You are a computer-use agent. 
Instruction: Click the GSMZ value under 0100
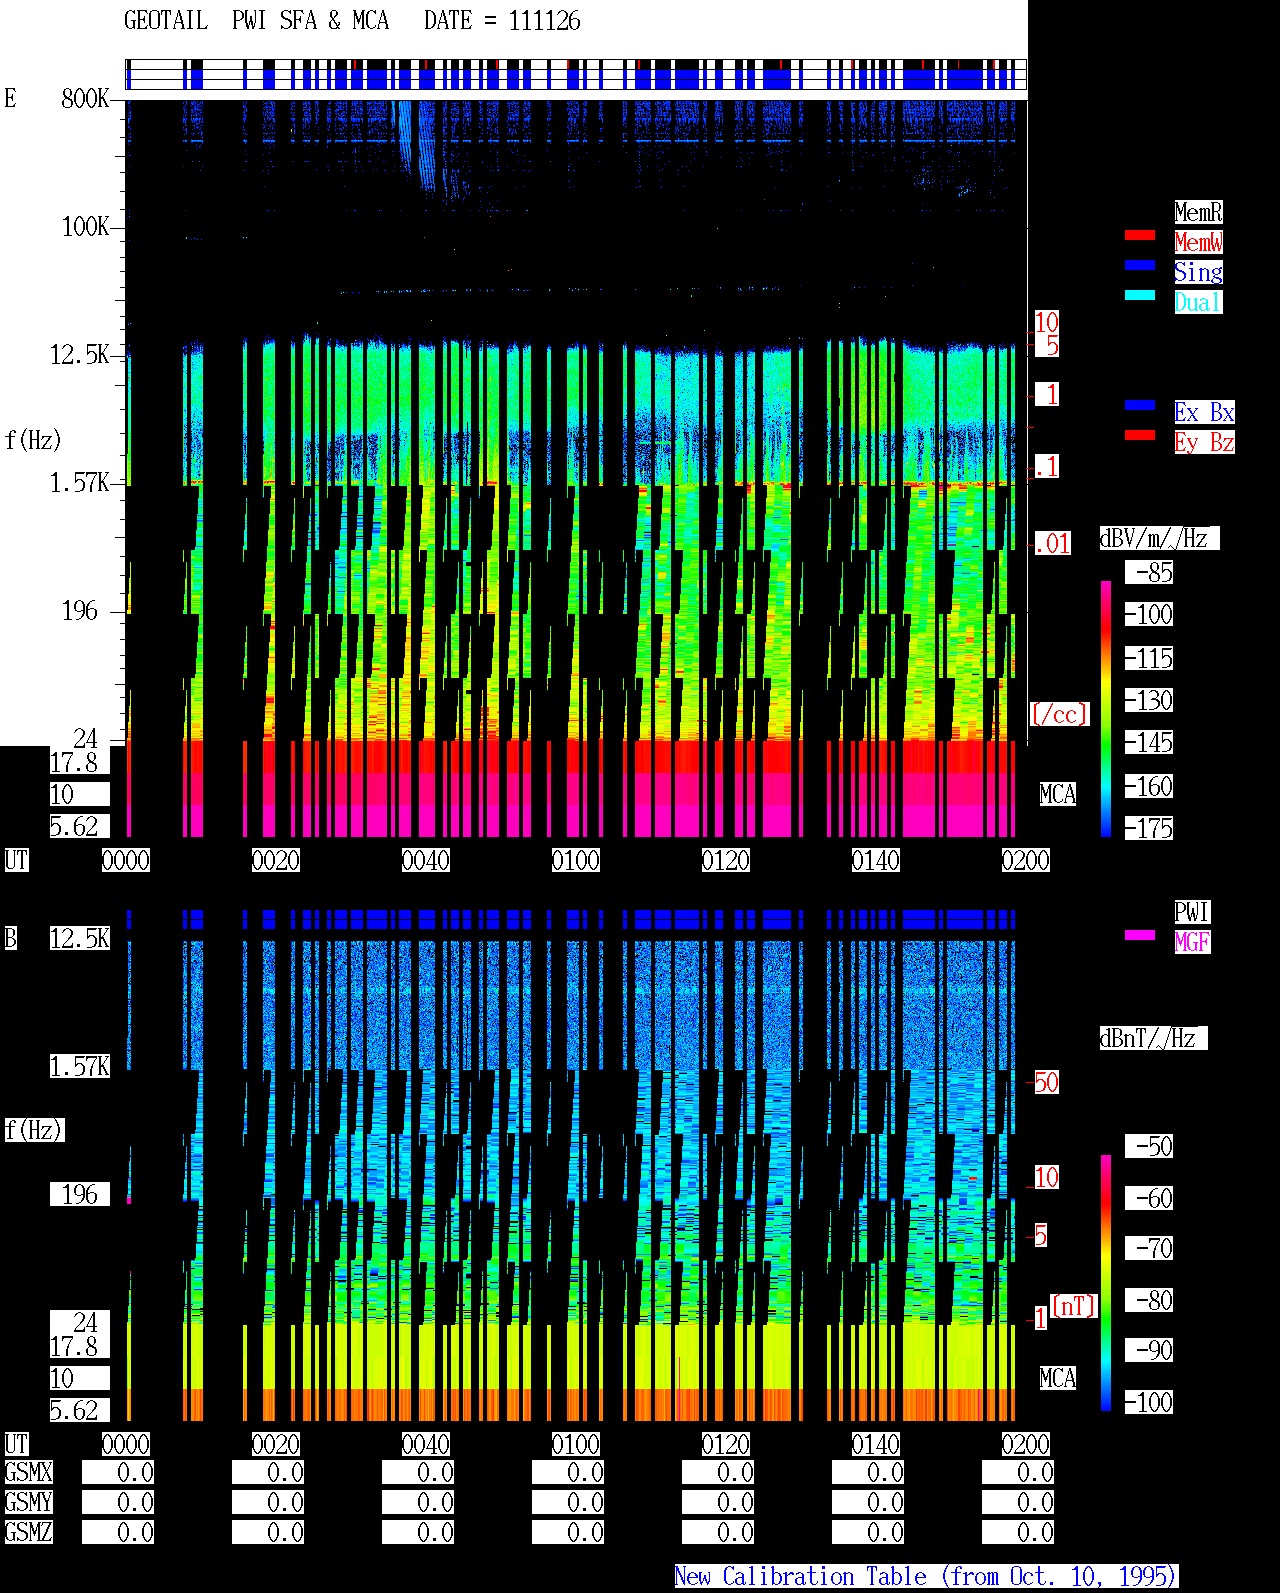[x=568, y=1533]
